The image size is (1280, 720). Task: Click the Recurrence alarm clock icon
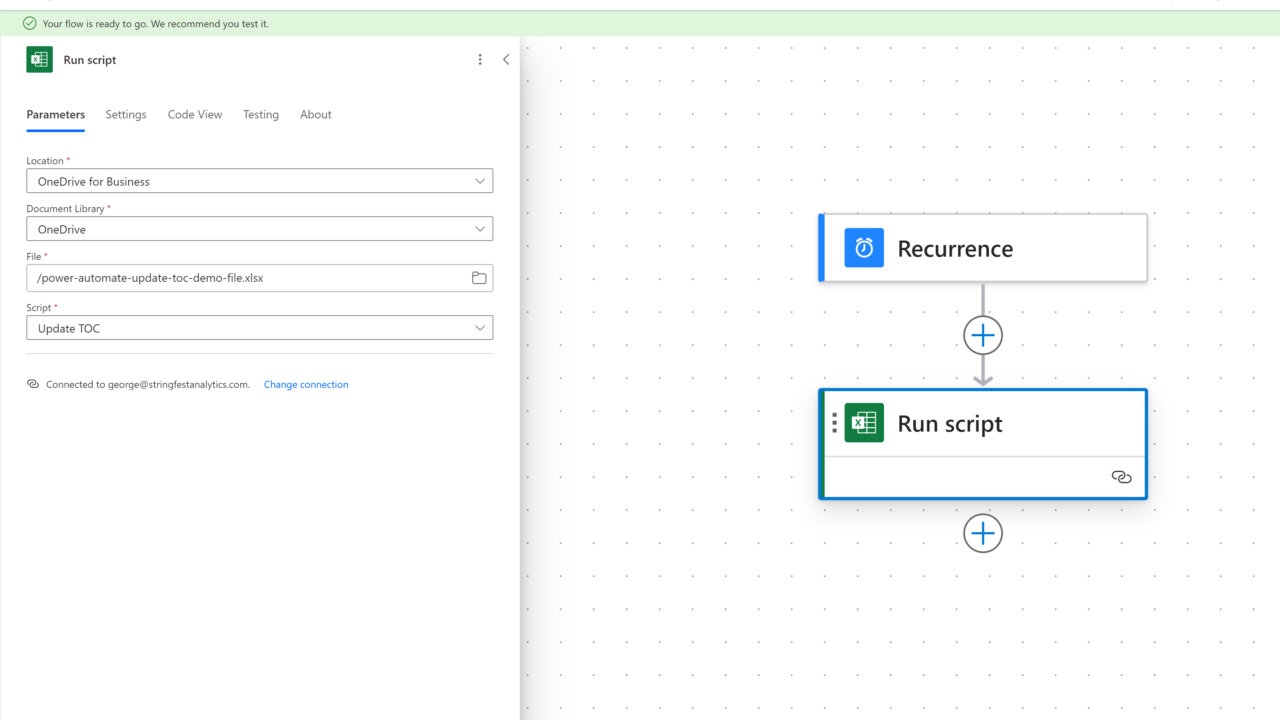pos(864,248)
